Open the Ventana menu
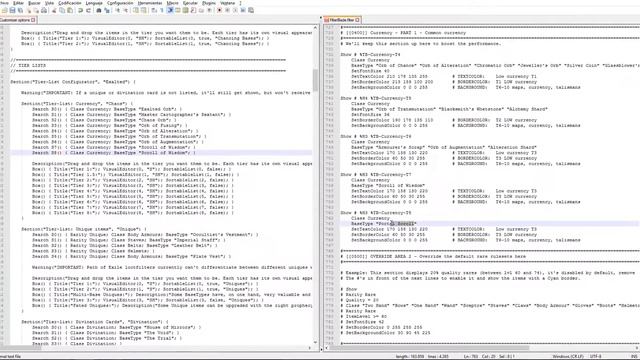 click(227, 3)
